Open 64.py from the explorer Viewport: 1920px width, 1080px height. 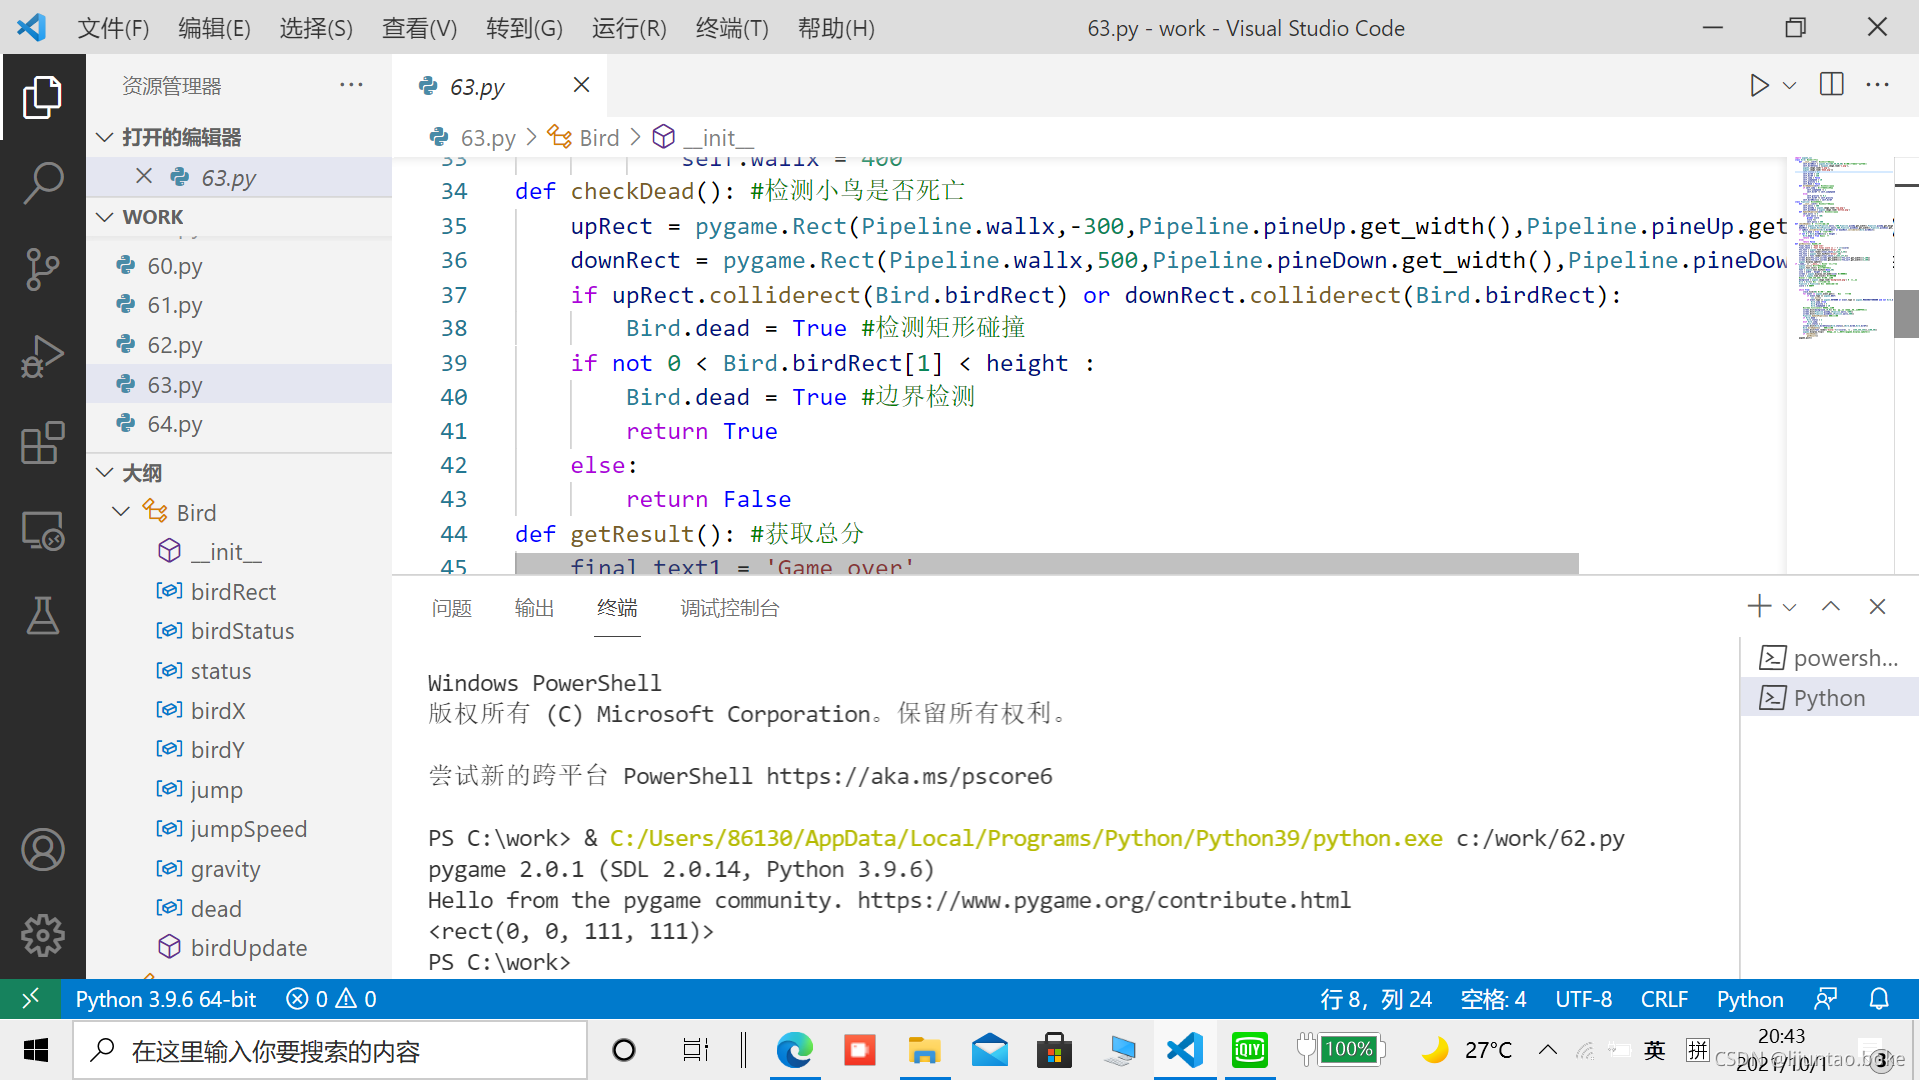coord(175,424)
